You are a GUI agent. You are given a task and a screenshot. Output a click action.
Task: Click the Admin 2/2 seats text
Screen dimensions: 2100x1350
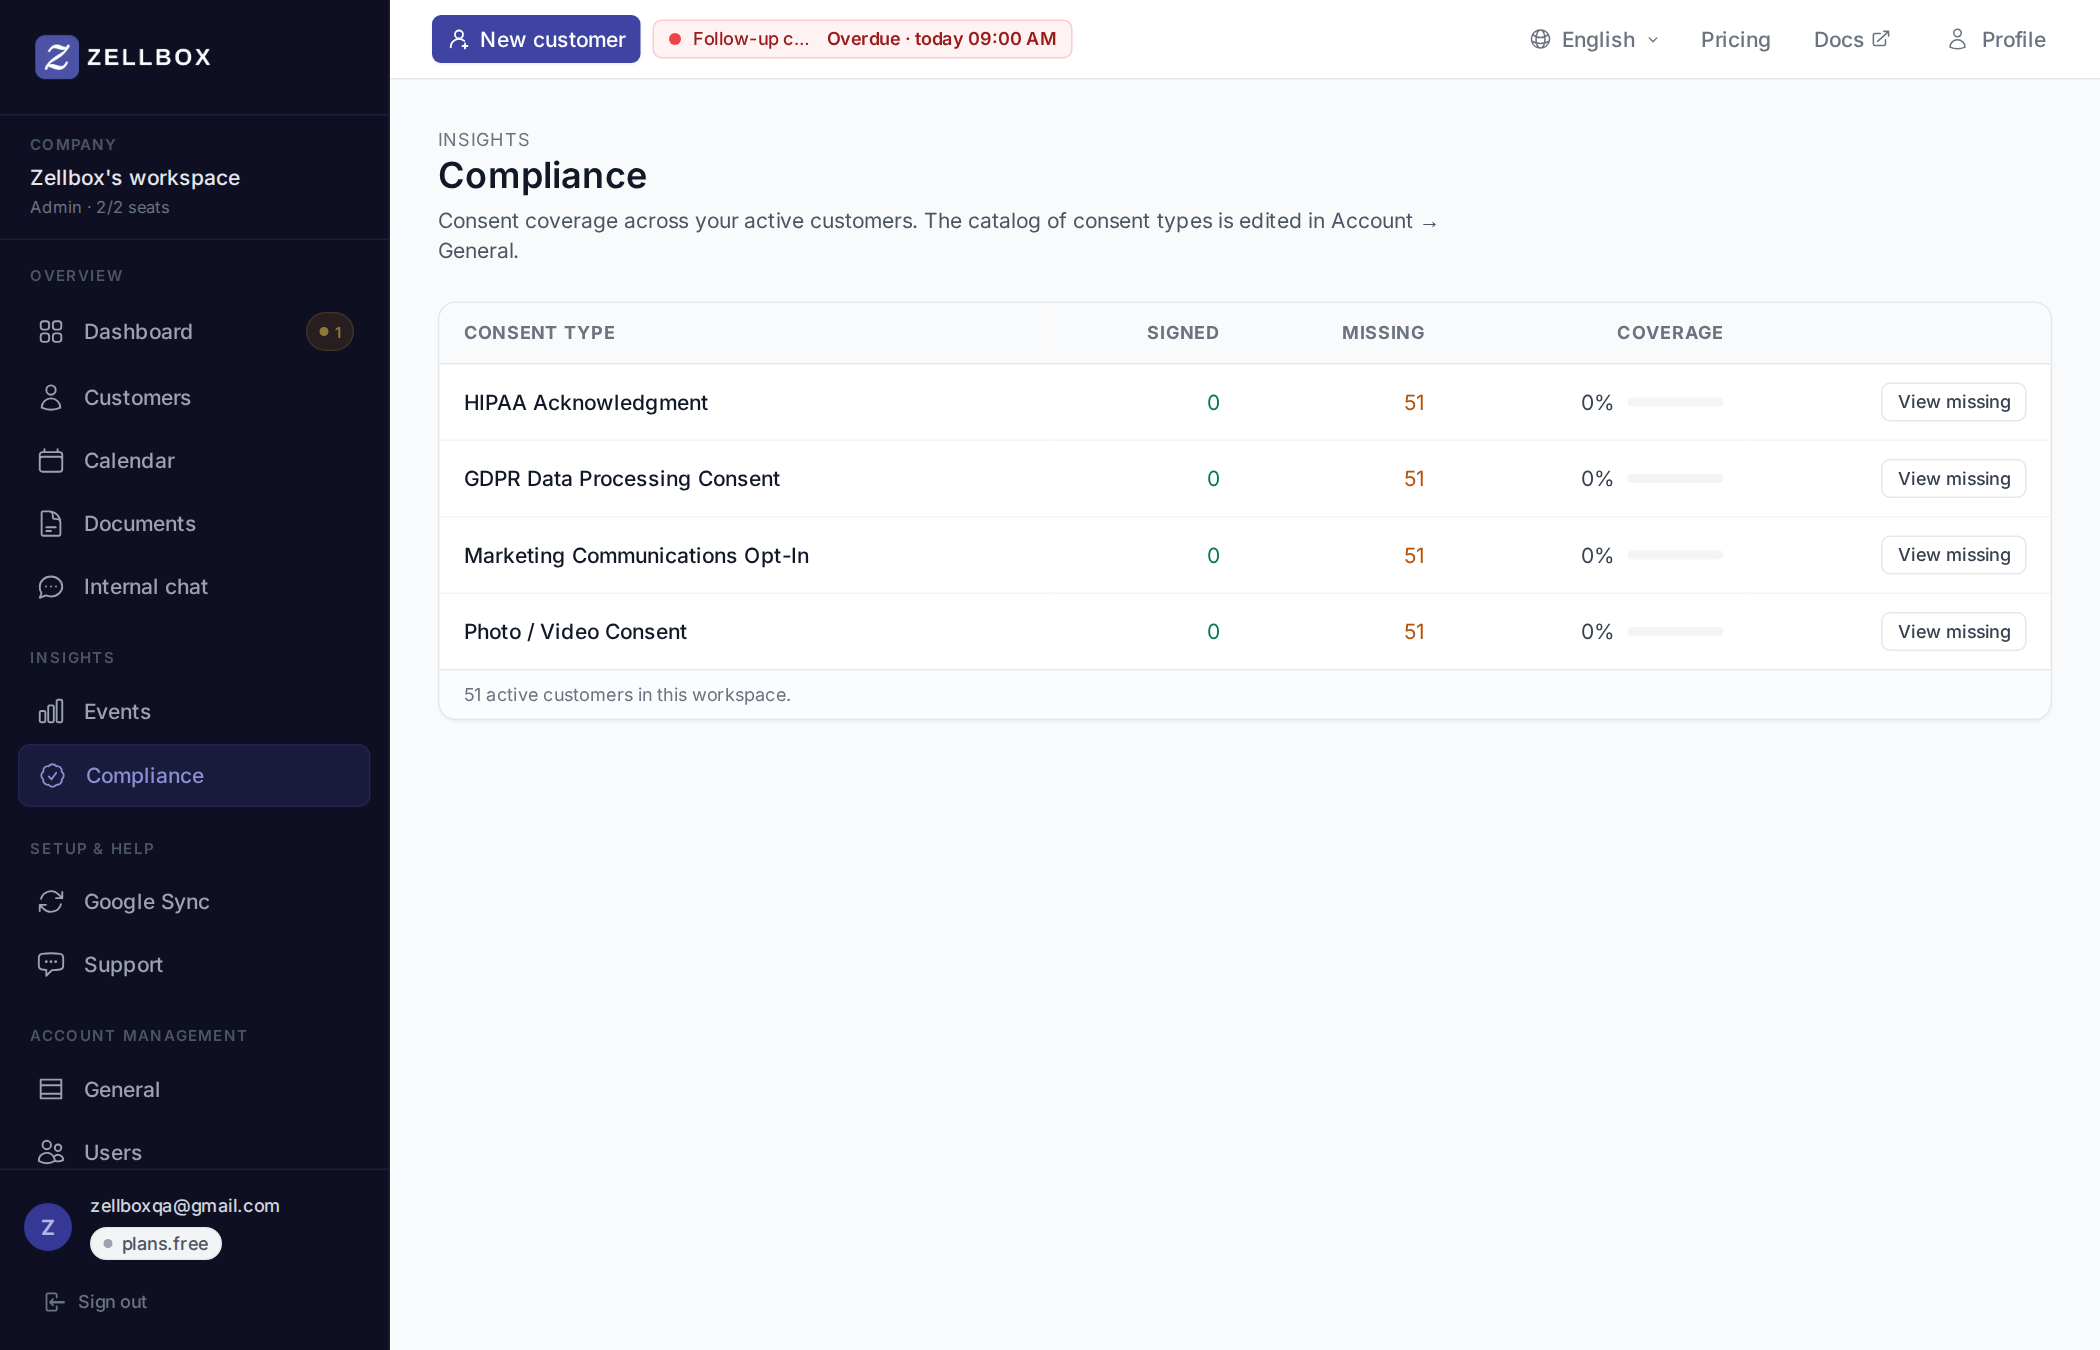[x=100, y=207]
